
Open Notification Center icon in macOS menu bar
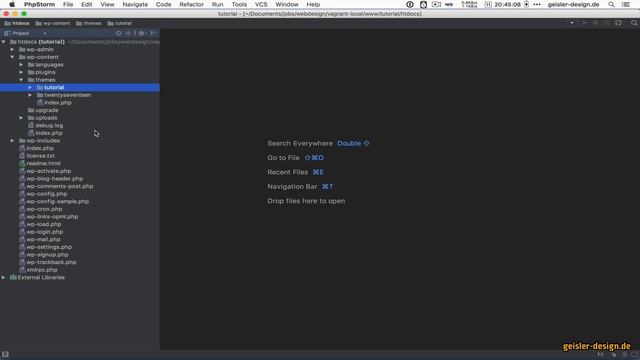[x=626, y=4]
